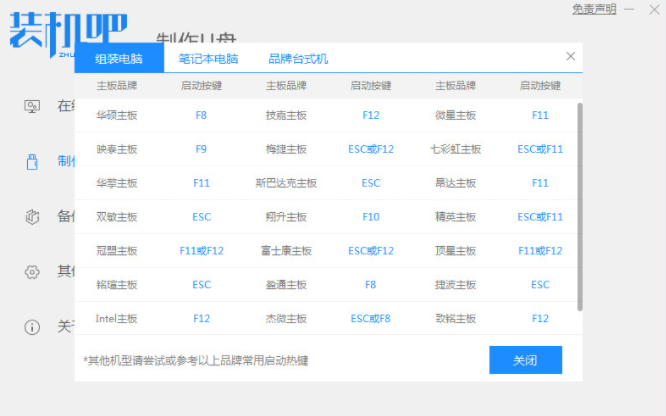Image resolution: width=666 pixels, height=416 pixels.
Task: Open the 品牌台式机 tab
Action: pyautogui.click(x=298, y=59)
